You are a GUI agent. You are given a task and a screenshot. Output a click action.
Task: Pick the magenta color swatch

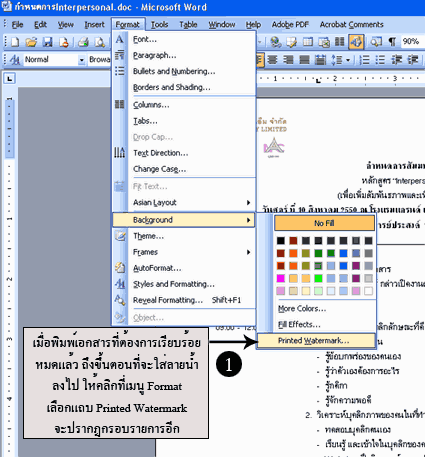pyautogui.click(x=281, y=278)
